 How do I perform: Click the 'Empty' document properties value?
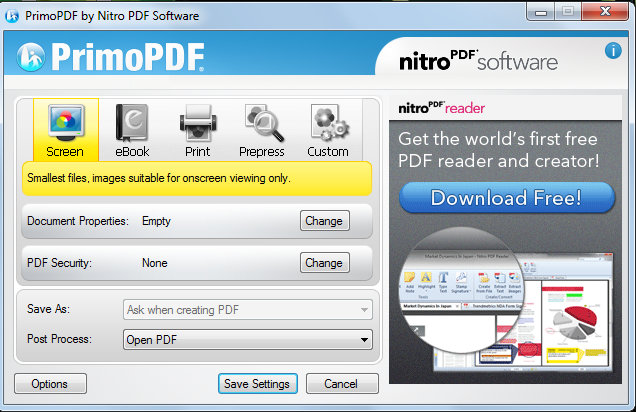point(156,221)
